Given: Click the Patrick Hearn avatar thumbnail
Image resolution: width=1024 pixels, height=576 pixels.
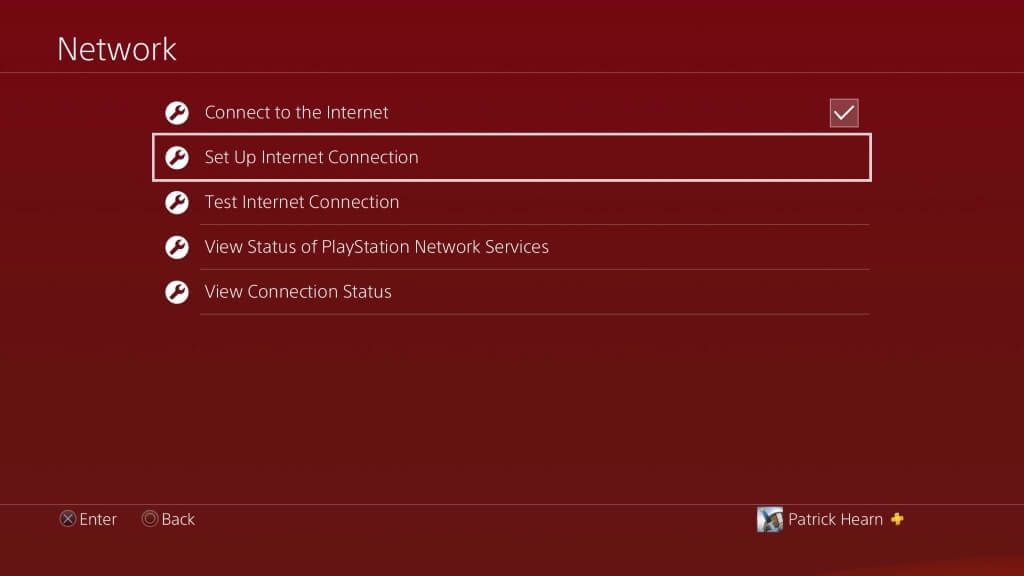Looking at the screenshot, I should click(x=770, y=519).
